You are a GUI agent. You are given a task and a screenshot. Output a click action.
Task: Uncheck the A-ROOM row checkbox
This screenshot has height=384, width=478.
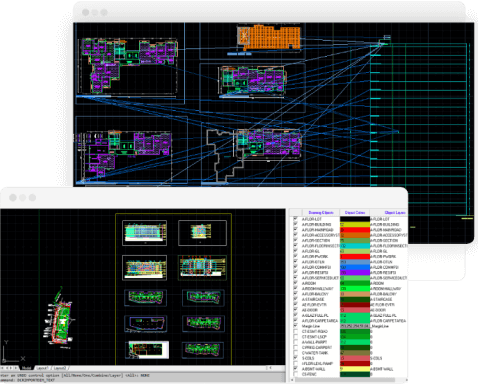pyautogui.click(x=295, y=283)
